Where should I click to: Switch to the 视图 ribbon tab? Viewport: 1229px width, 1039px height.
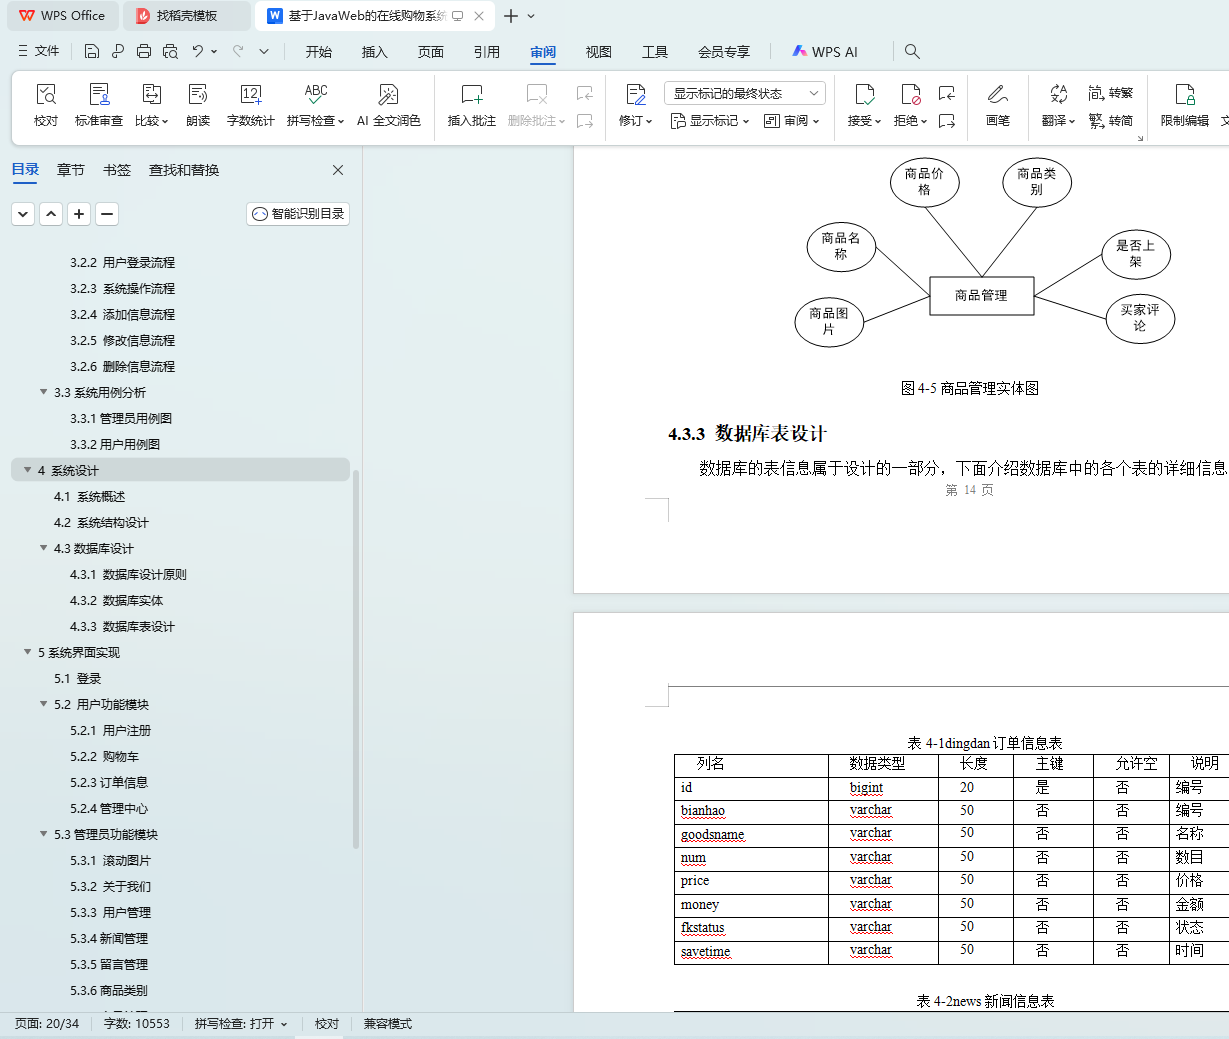point(598,52)
